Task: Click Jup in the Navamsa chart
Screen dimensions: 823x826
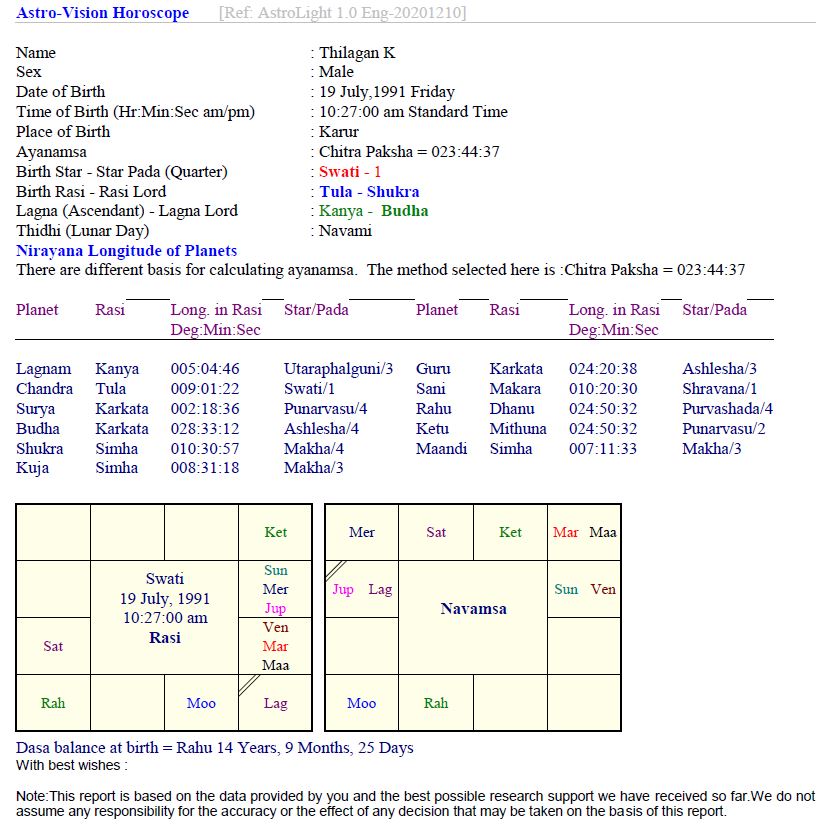Action: 343,590
